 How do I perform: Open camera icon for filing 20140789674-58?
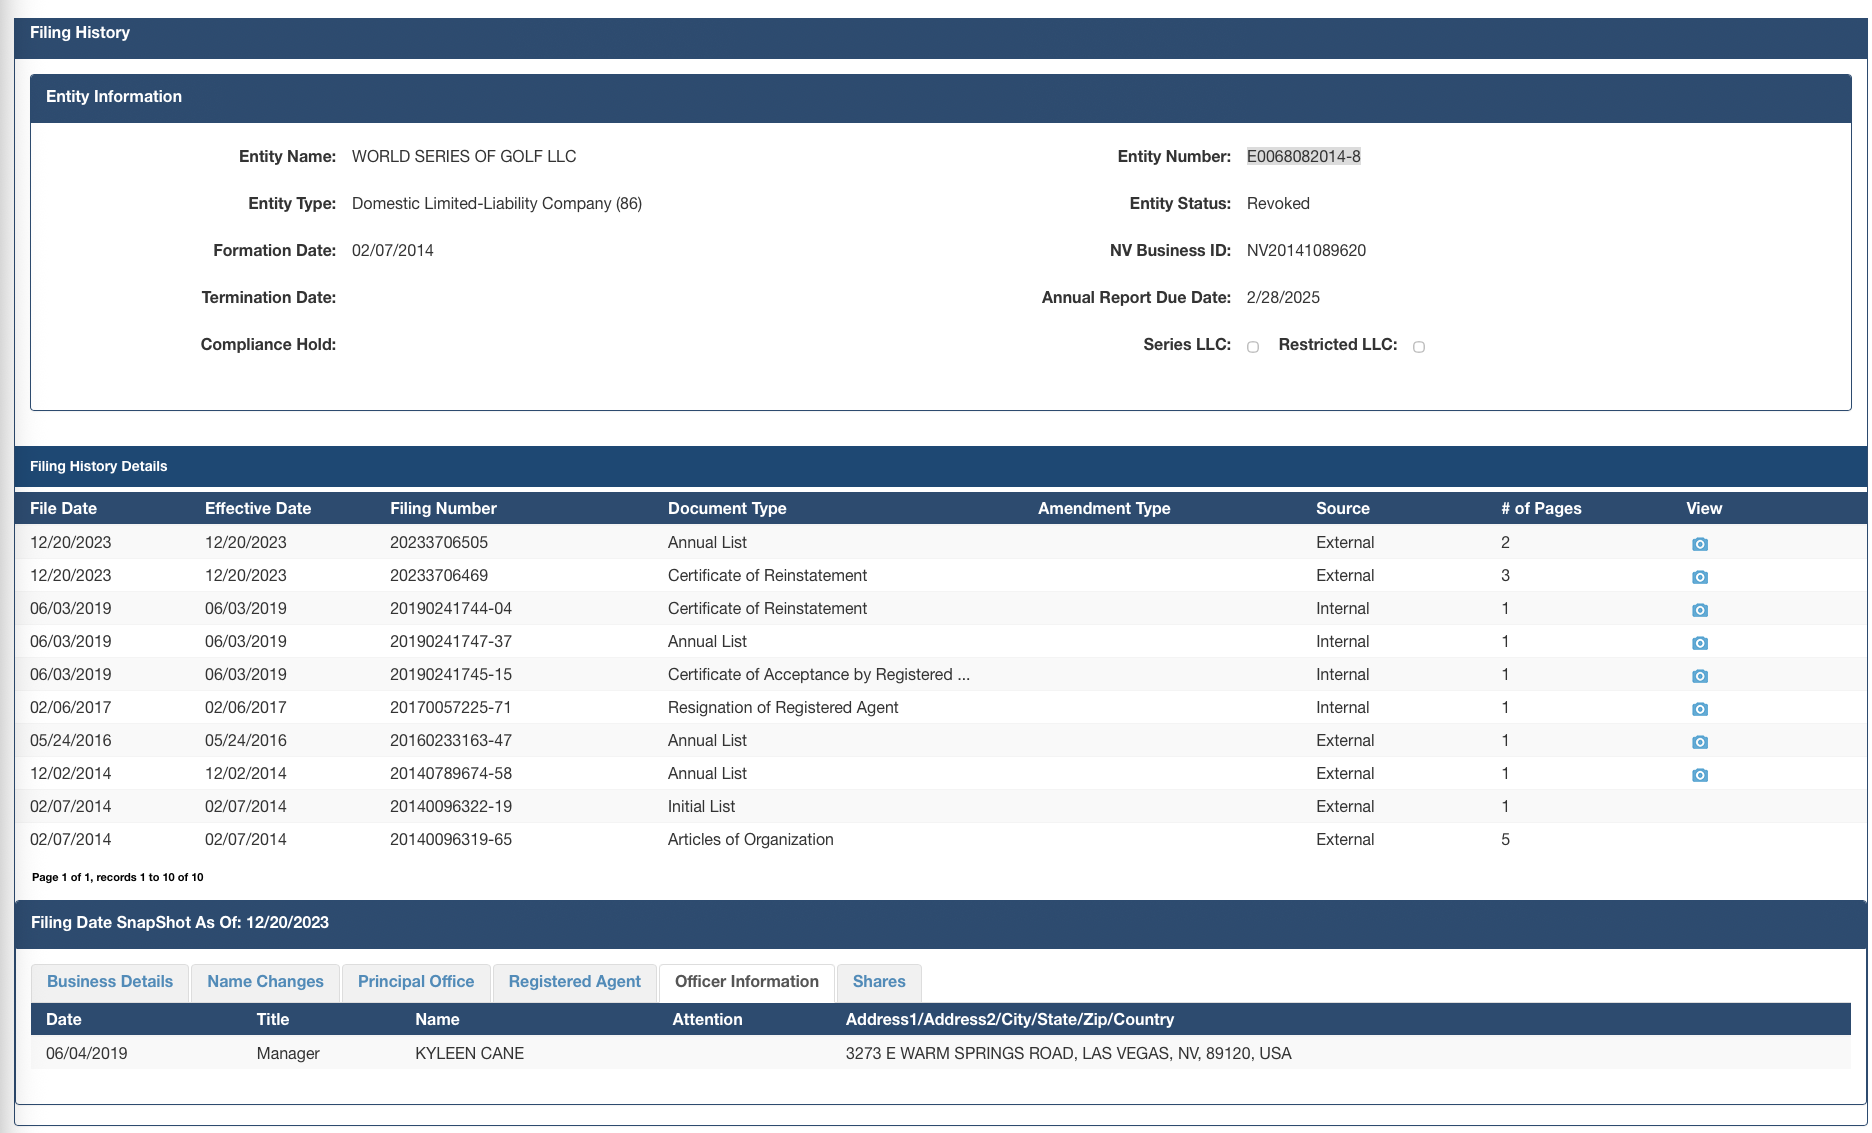1699,775
